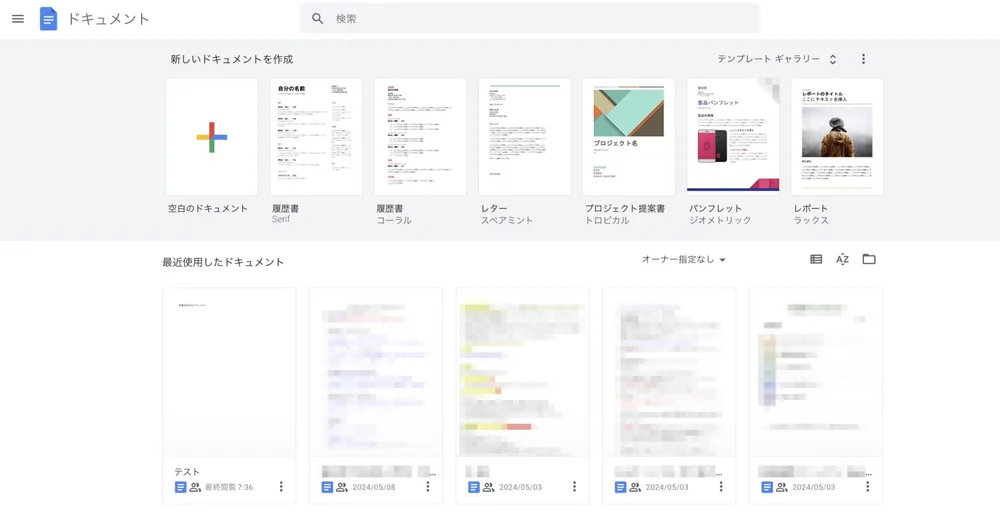Image resolution: width=1000 pixels, height=515 pixels.
Task: Click the レポート label text
Action: [x=811, y=208]
